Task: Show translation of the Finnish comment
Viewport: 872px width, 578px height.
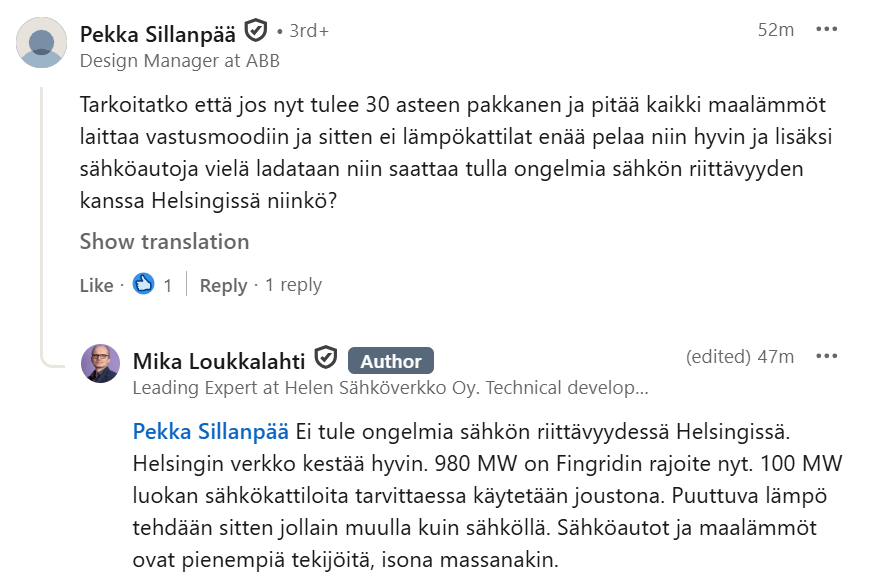Action: 164,241
